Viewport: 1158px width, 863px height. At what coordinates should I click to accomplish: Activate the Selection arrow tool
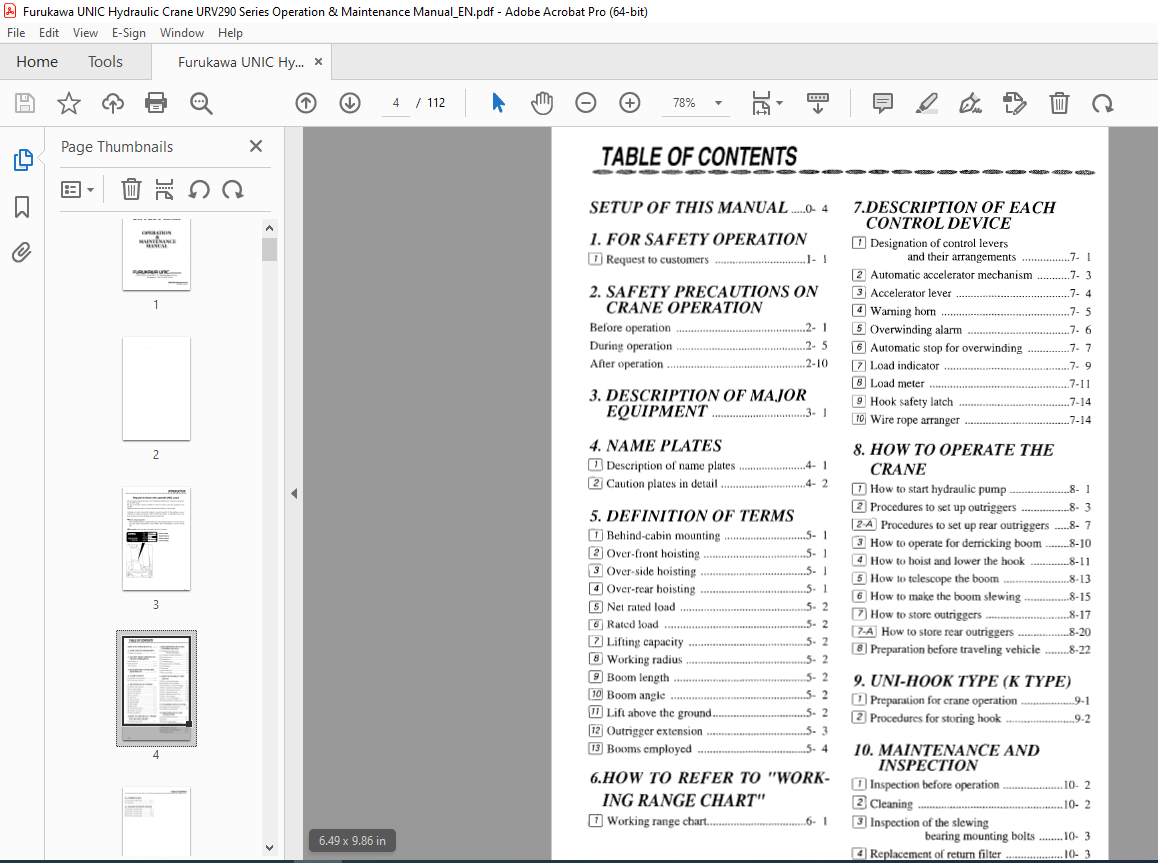(499, 103)
